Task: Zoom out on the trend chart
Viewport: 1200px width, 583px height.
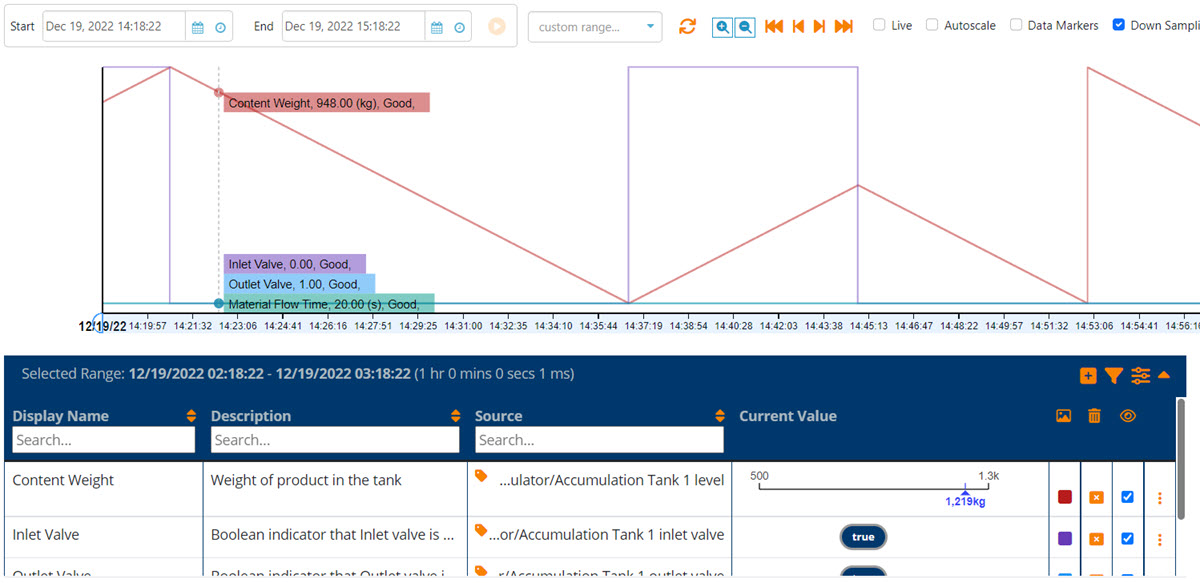Action: click(x=745, y=27)
